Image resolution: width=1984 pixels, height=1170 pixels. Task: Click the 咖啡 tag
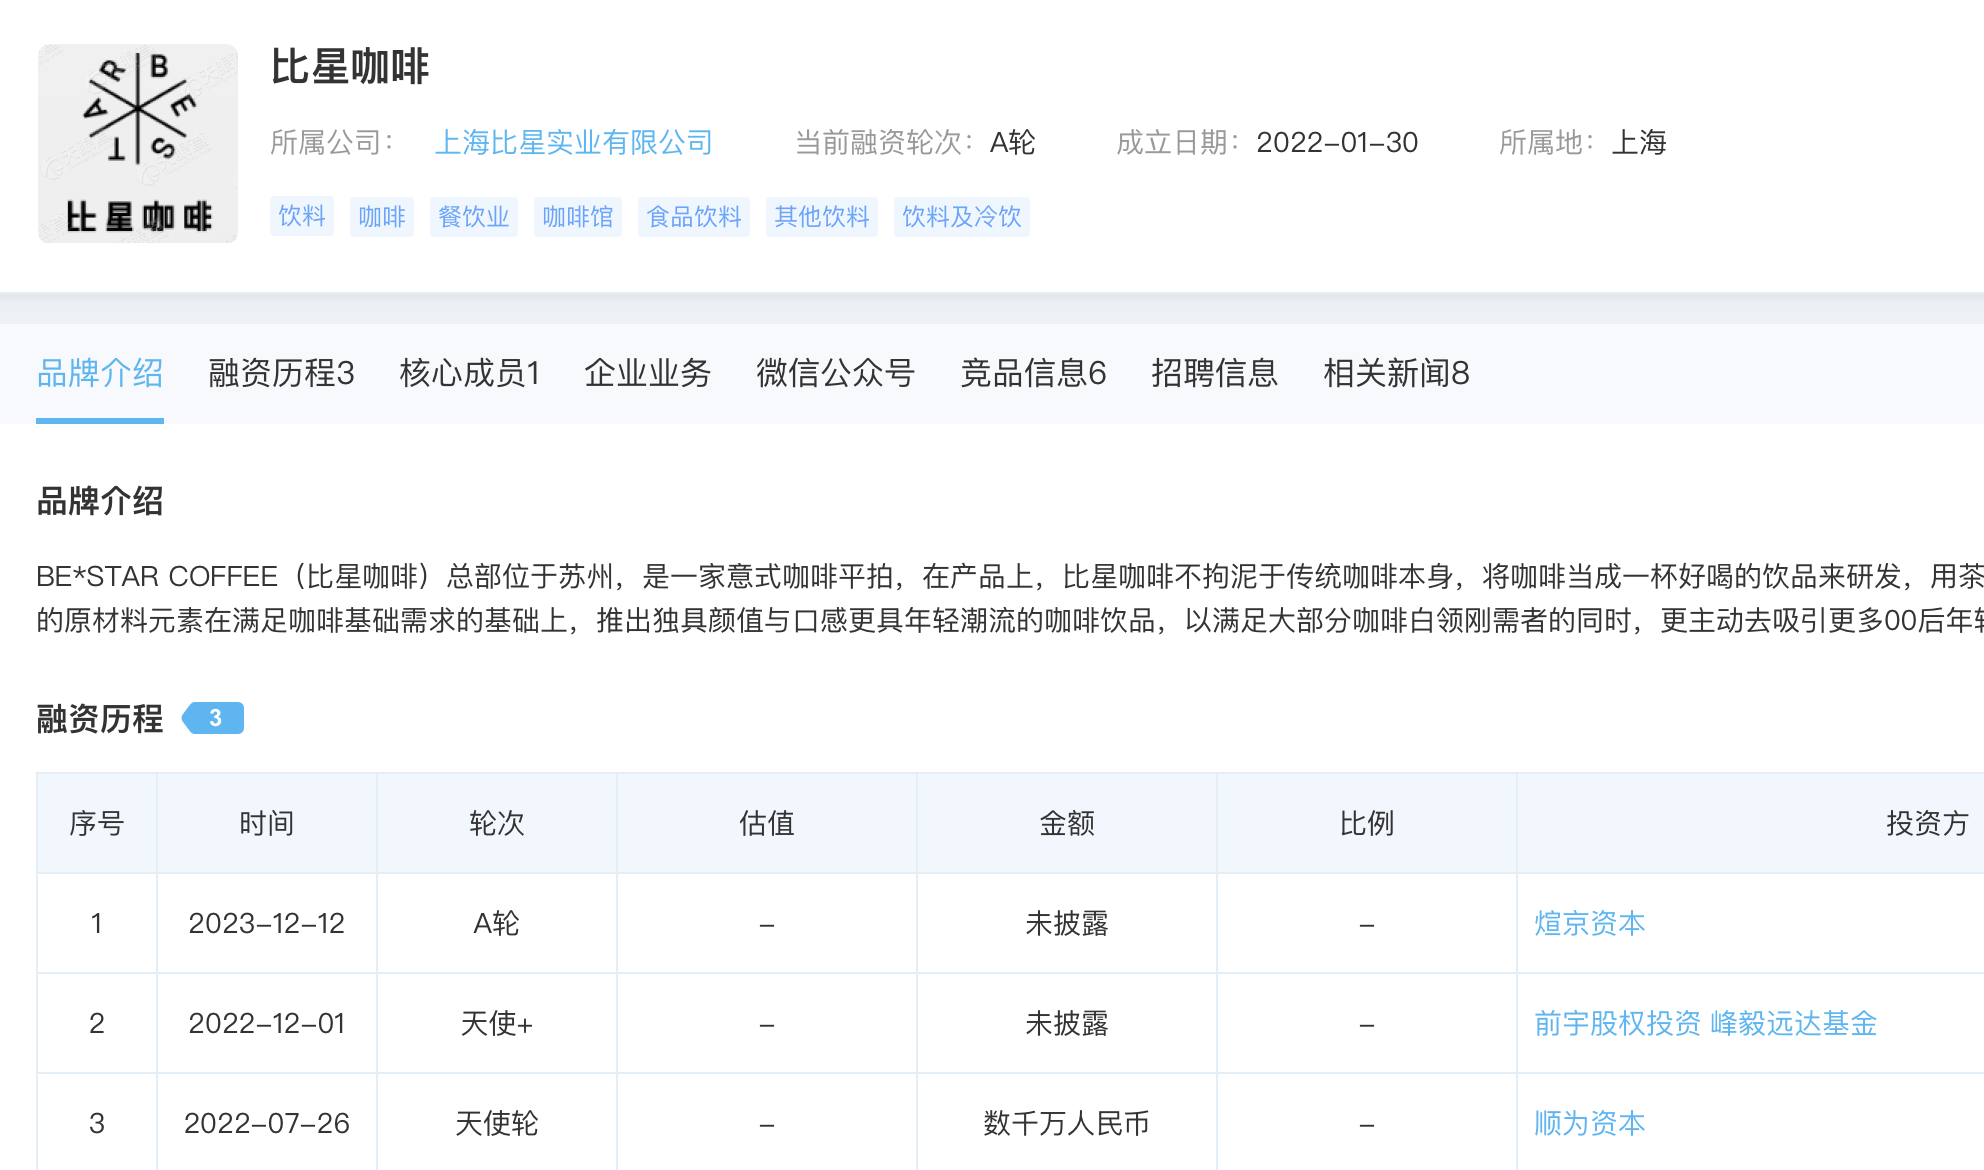click(381, 217)
